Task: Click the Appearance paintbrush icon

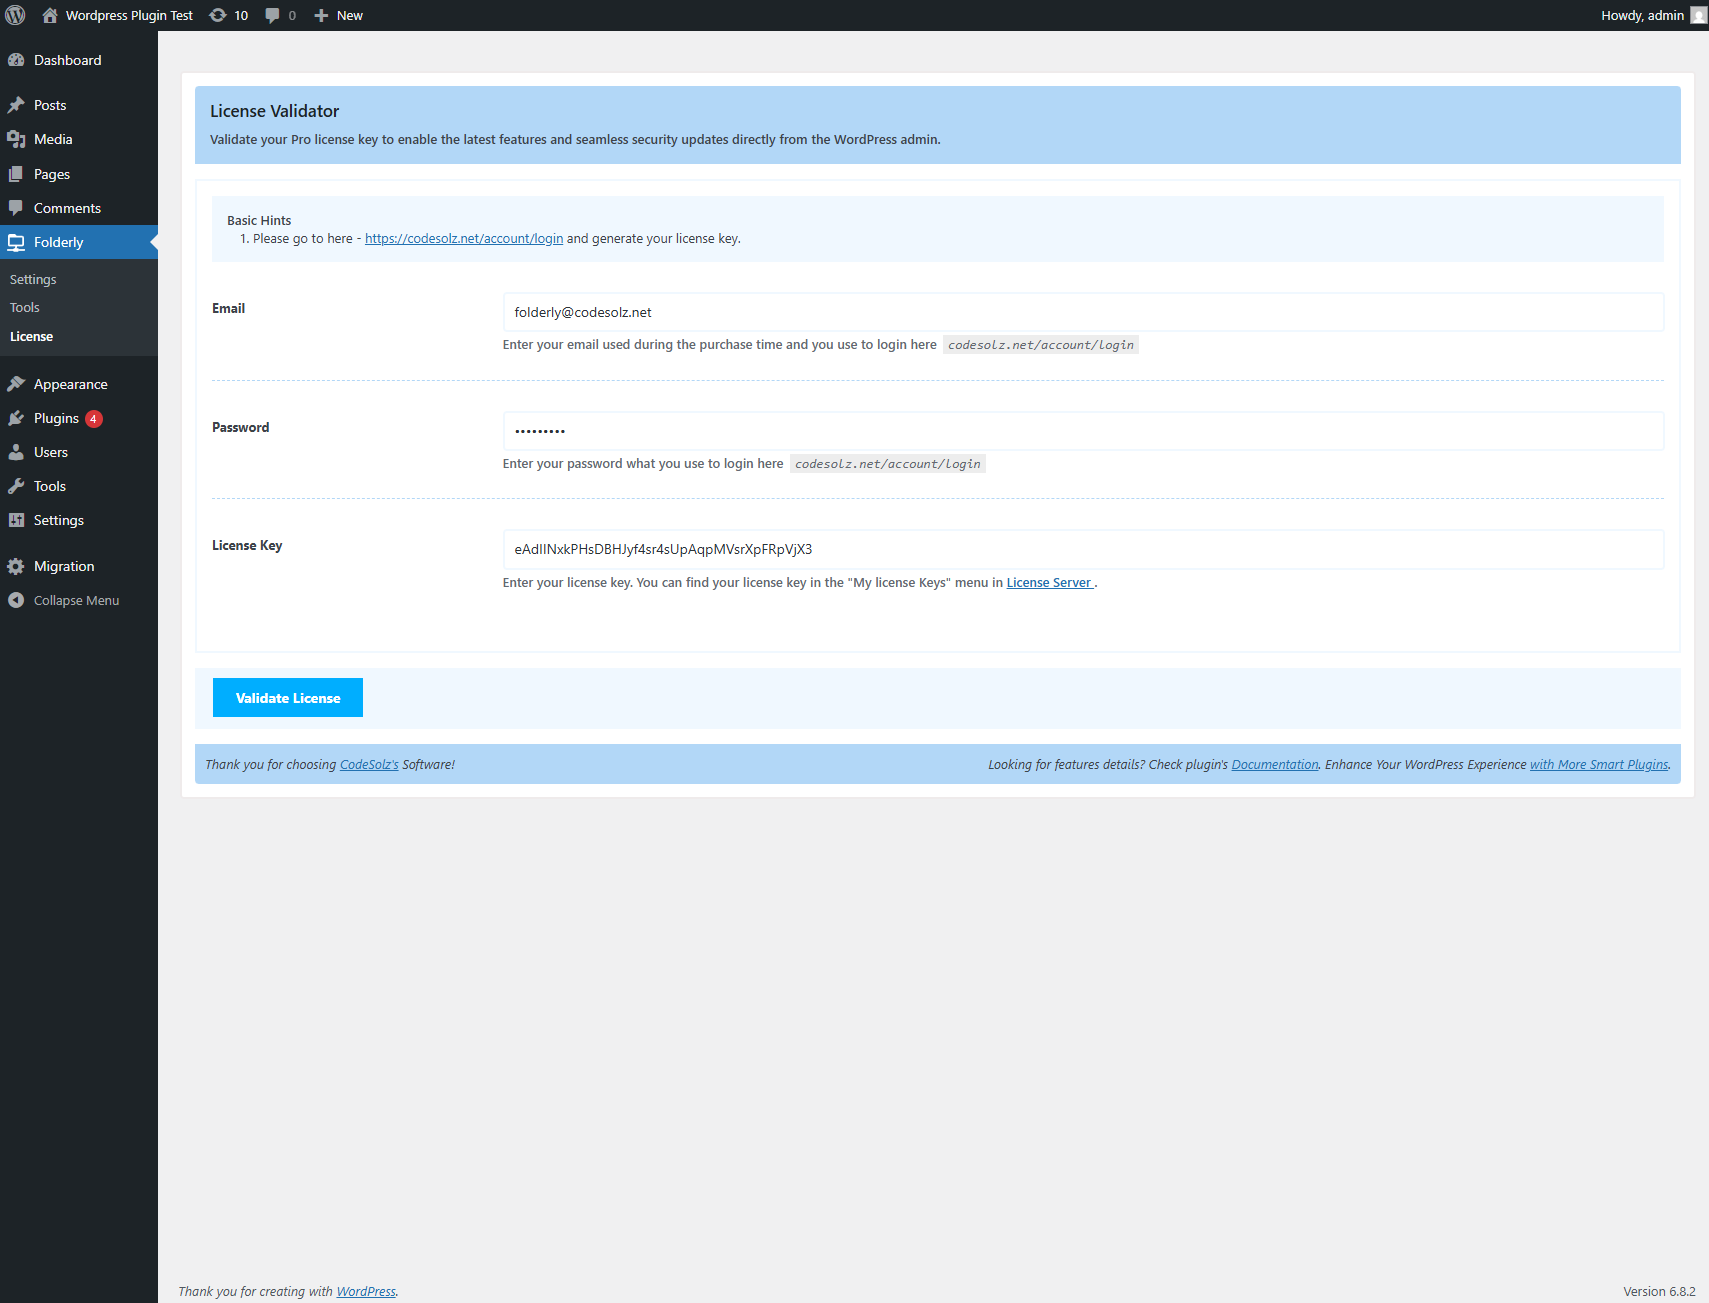Action: 16,384
